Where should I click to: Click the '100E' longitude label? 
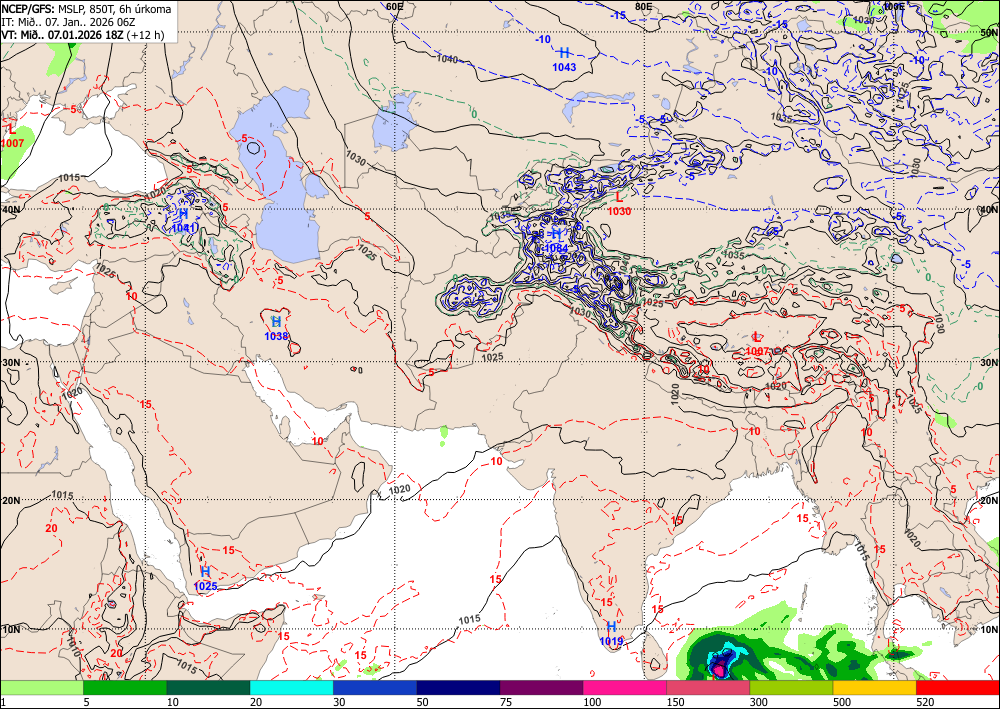point(893,6)
